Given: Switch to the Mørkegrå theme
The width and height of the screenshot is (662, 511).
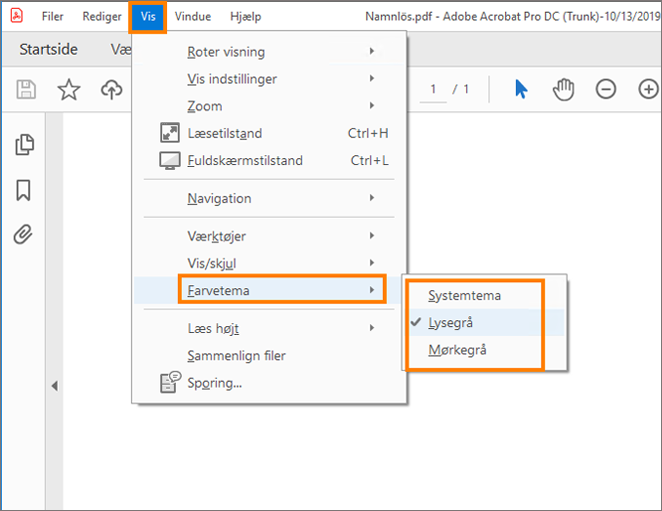Looking at the screenshot, I should tap(458, 350).
